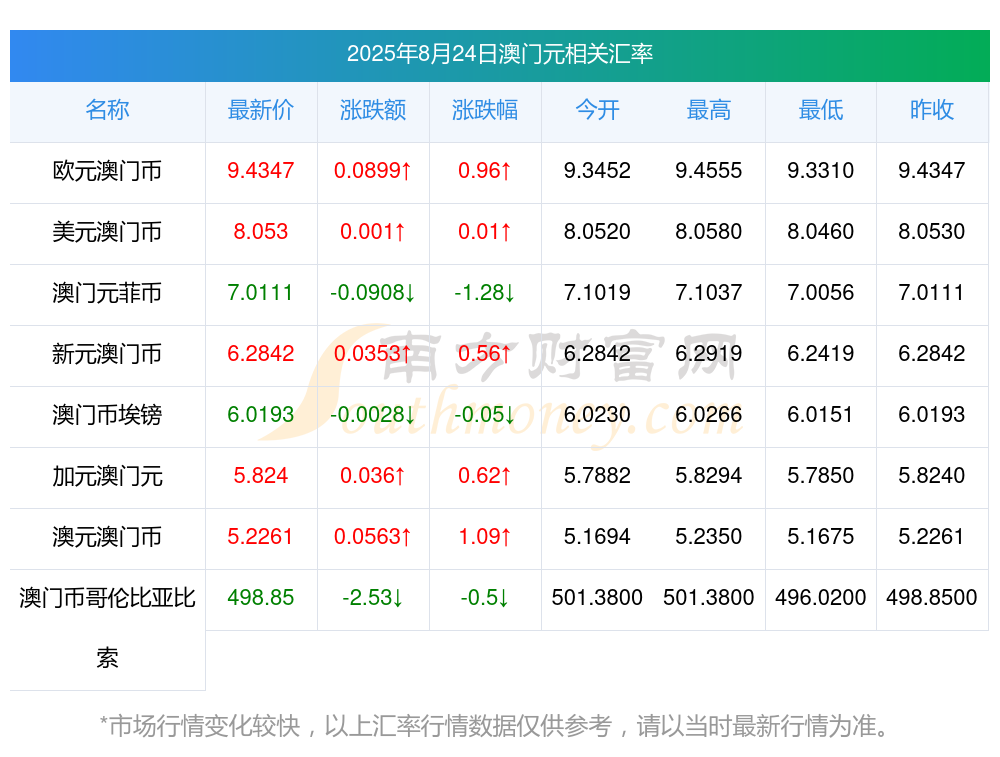The width and height of the screenshot is (1000, 757).
Task: Click previous close 498.8500
Action: tap(932, 598)
